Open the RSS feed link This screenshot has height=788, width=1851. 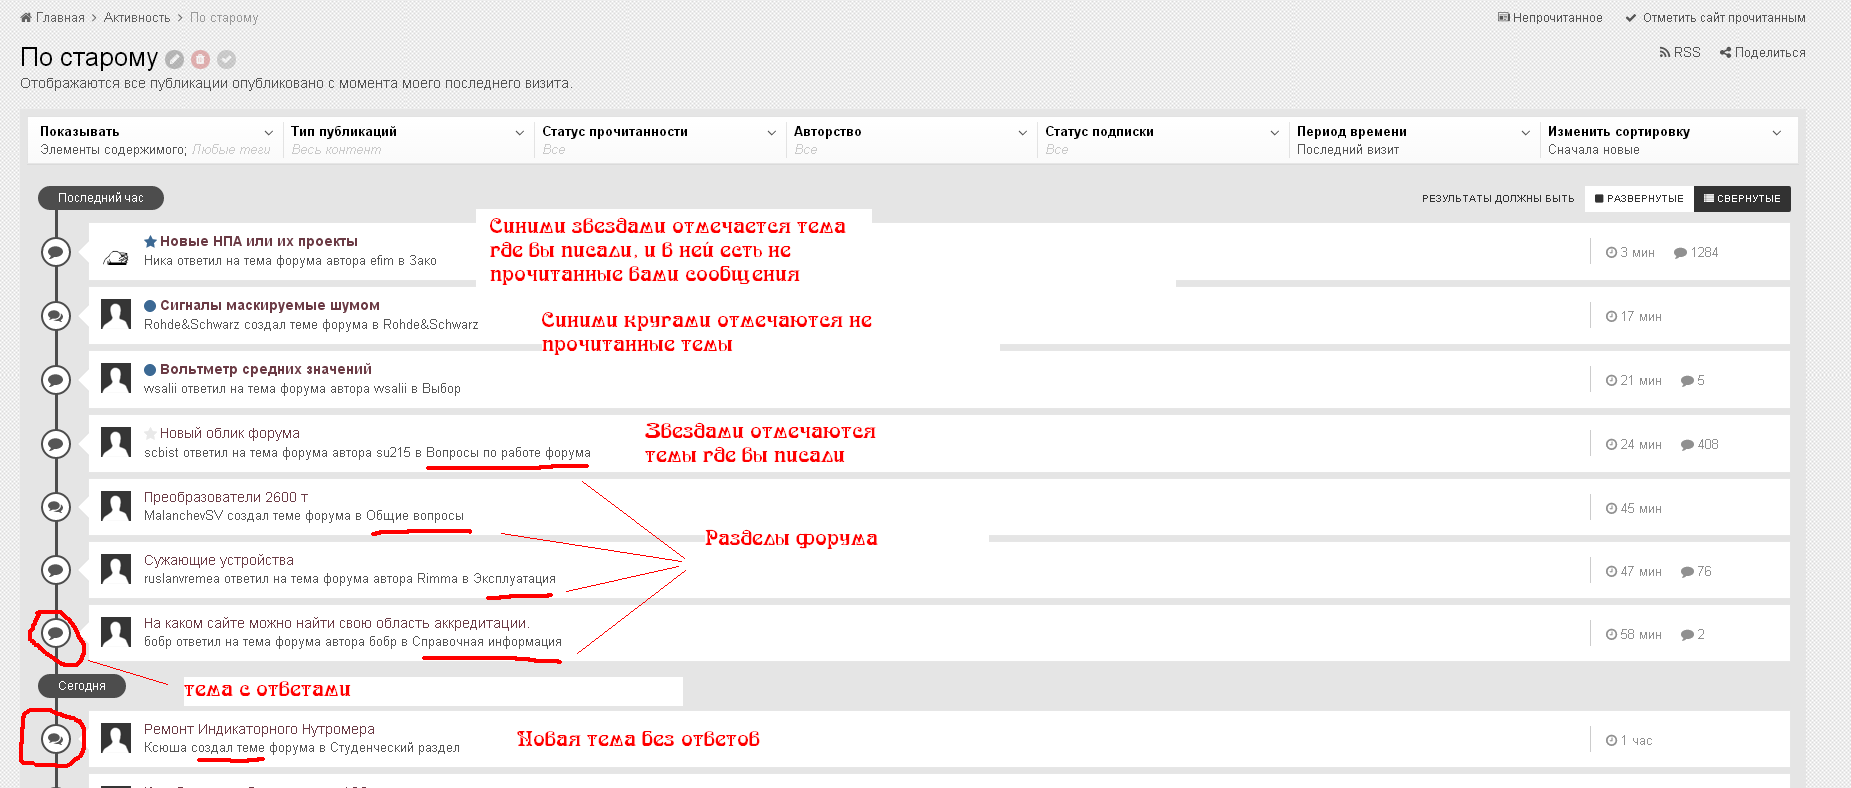pyautogui.click(x=1680, y=53)
